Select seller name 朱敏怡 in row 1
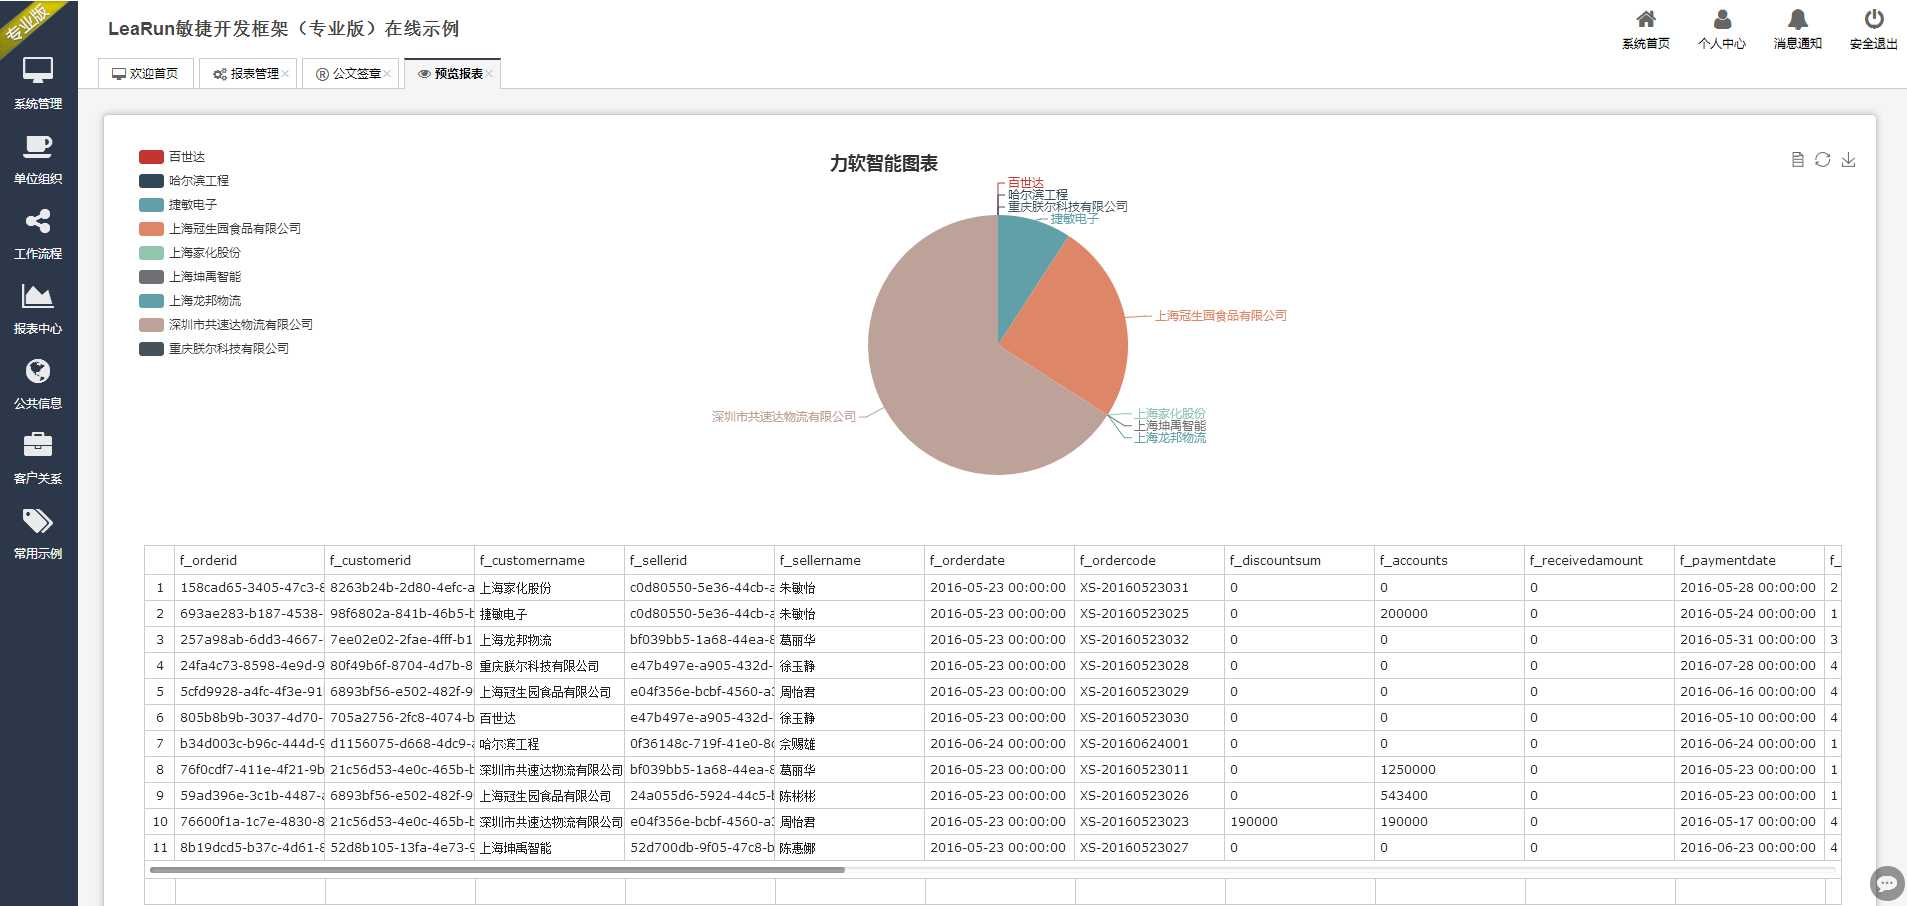1907x906 pixels. click(850, 588)
